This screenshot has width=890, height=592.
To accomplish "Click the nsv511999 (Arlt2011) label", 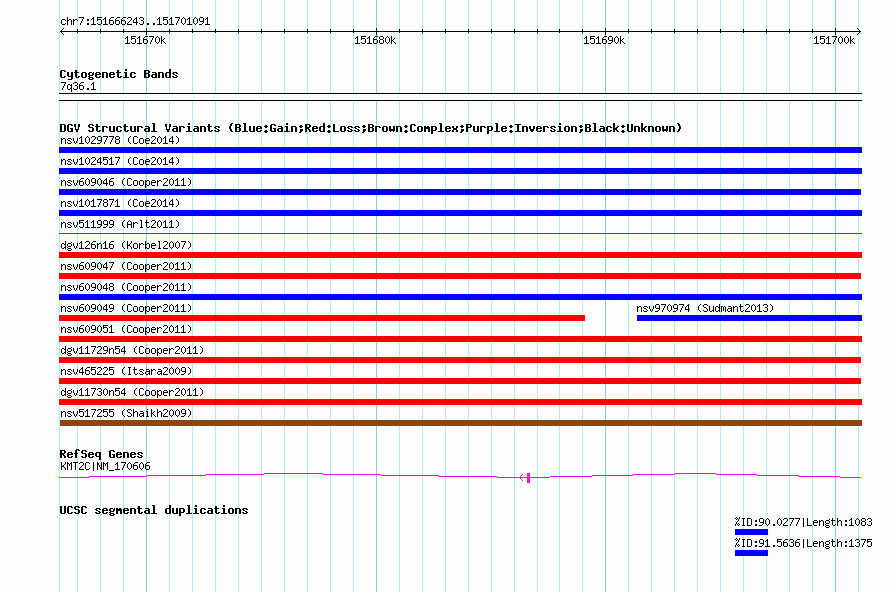I will [120, 224].
